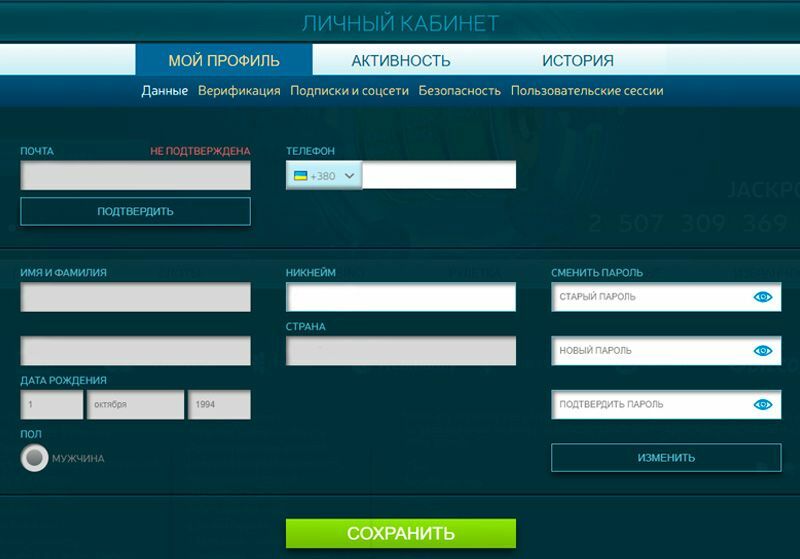
Task: Open the +380 country code dropdown
Action: tap(324, 175)
